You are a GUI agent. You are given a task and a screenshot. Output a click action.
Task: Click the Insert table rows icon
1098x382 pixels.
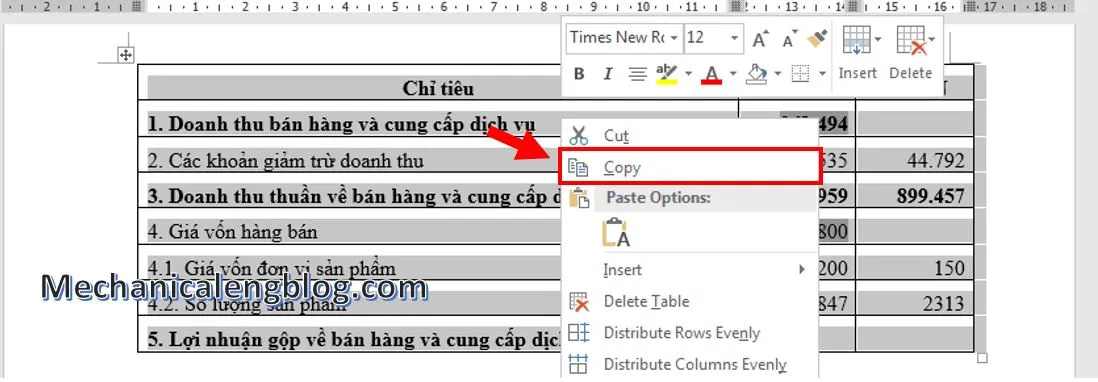coord(856,41)
